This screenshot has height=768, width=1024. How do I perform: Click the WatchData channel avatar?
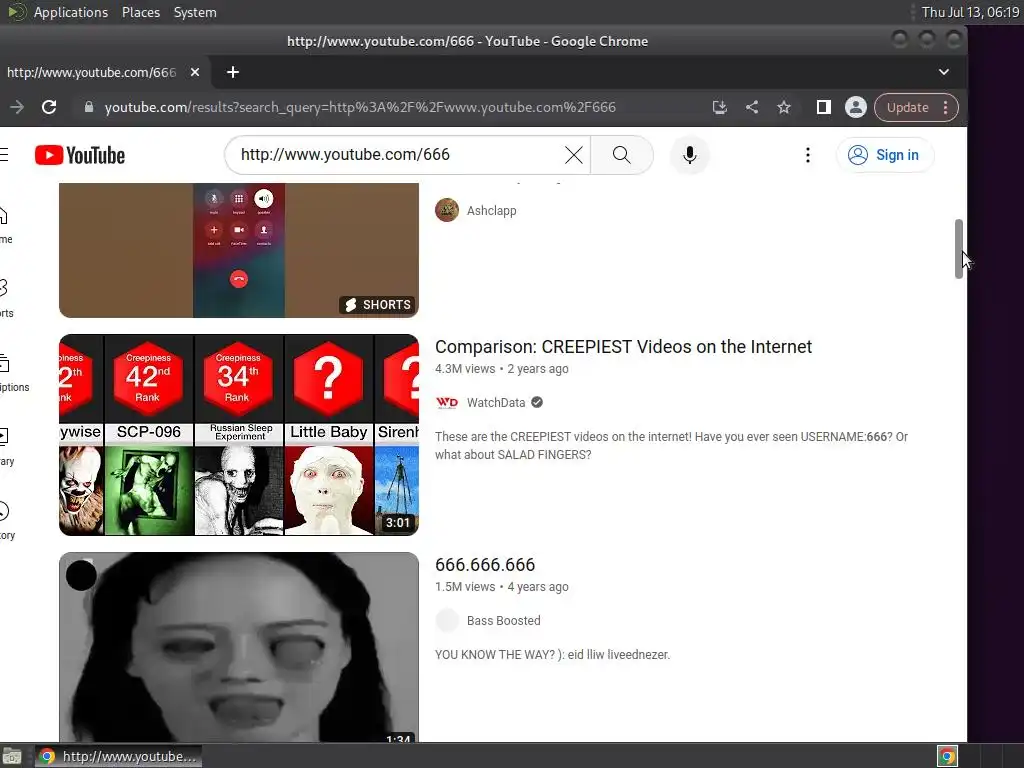pos(447,402)
